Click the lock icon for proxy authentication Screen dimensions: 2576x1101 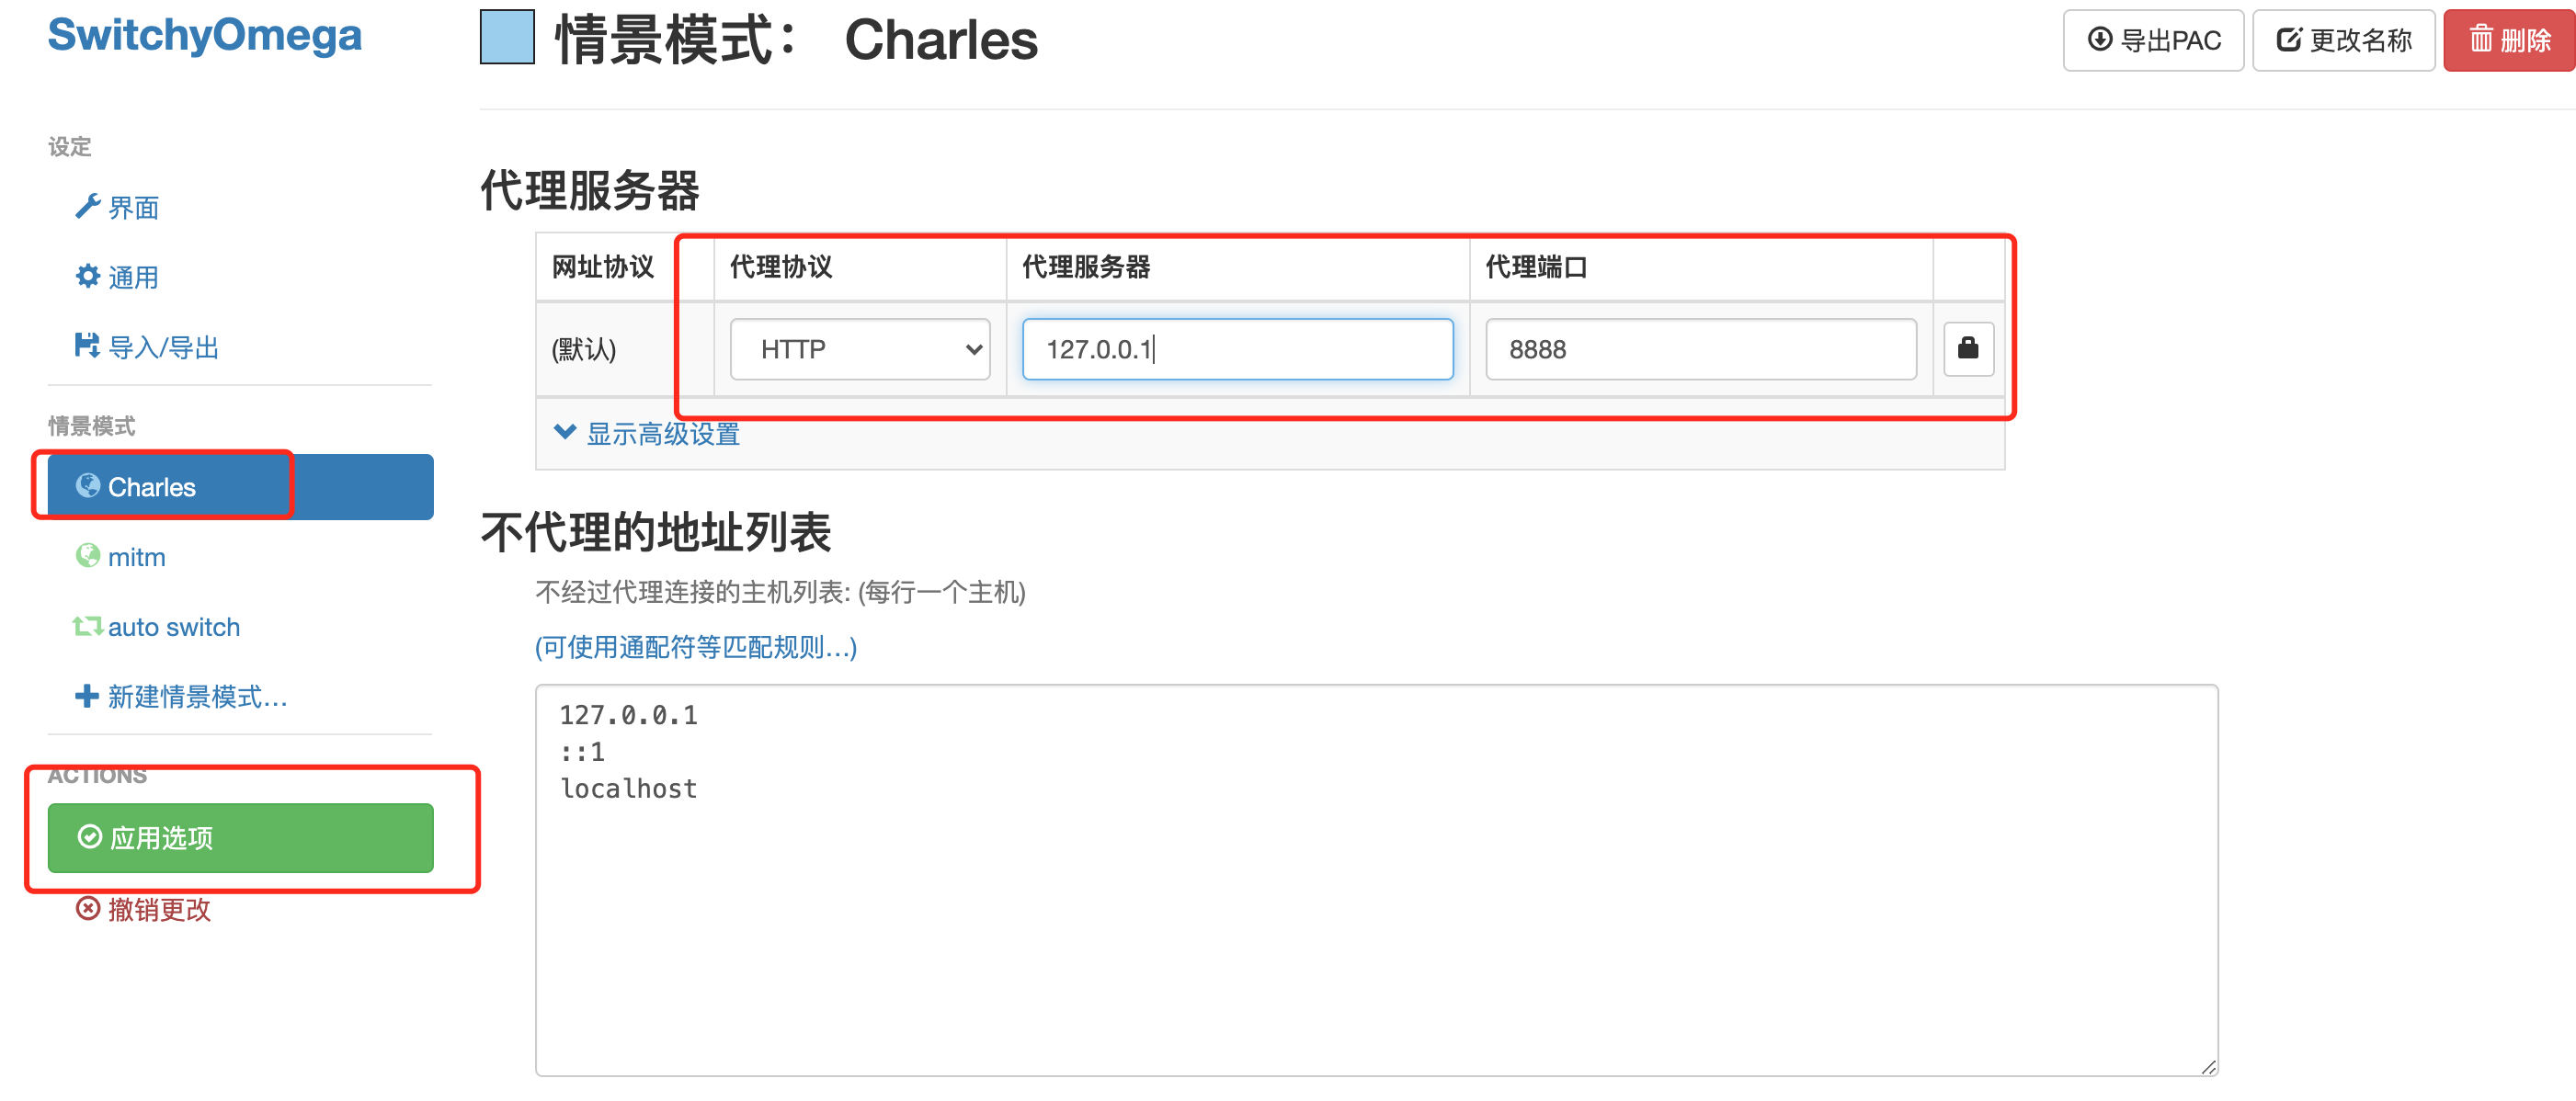(1967, 348)
